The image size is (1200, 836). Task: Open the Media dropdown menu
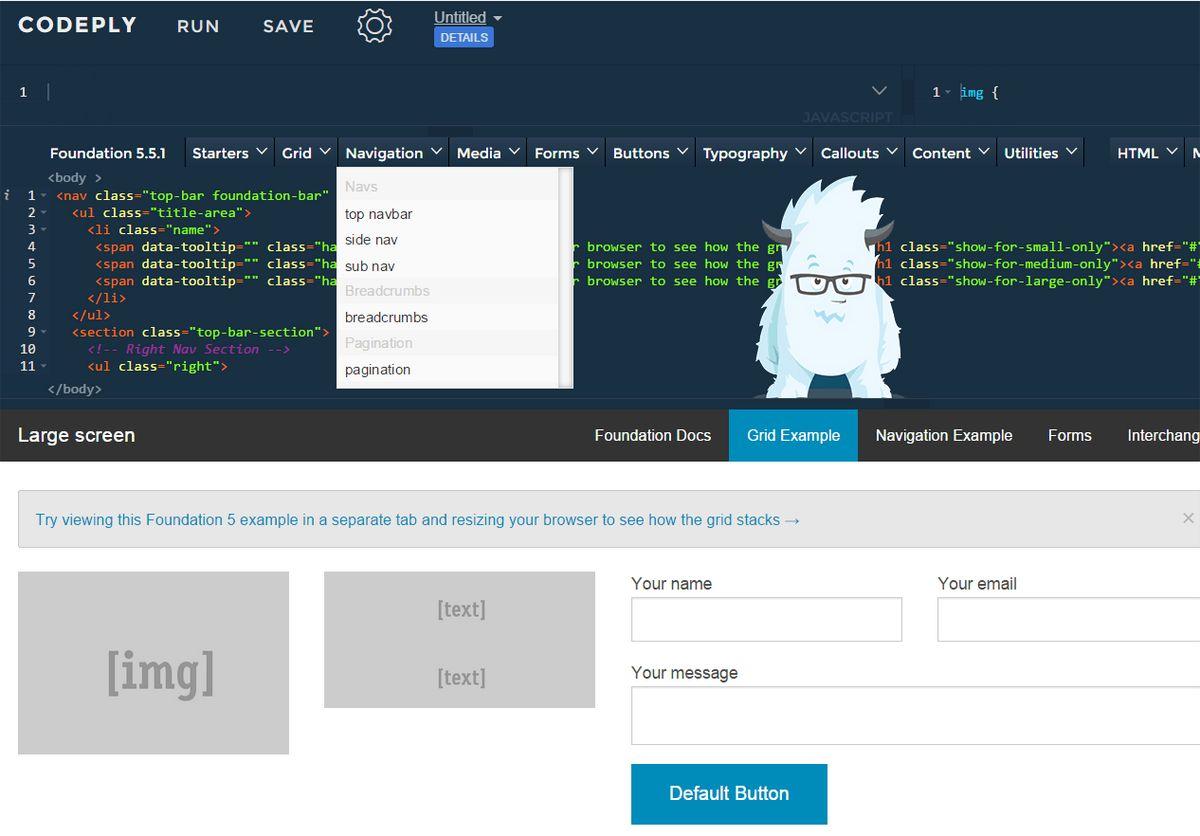point(488,153)
